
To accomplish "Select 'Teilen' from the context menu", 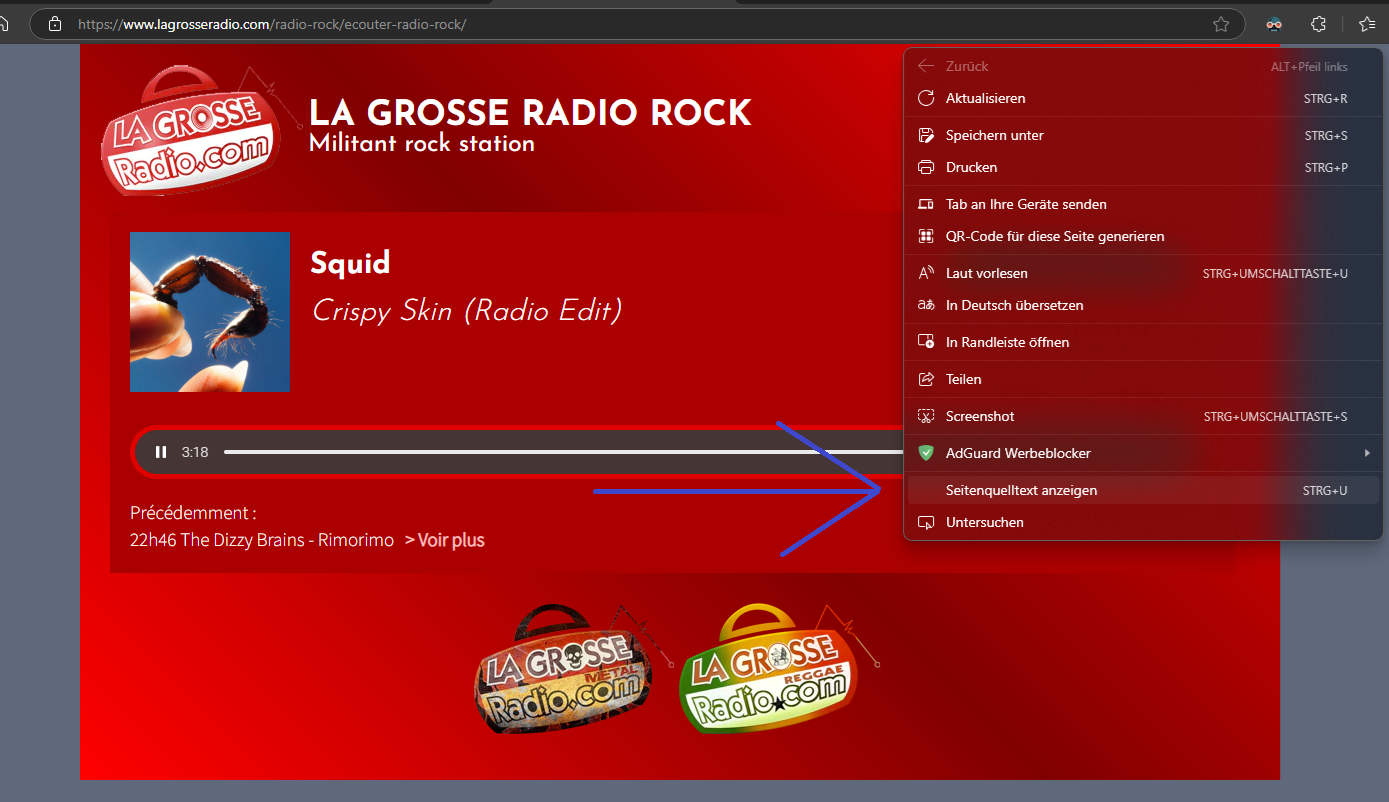I will click(x=1143, y=379).
